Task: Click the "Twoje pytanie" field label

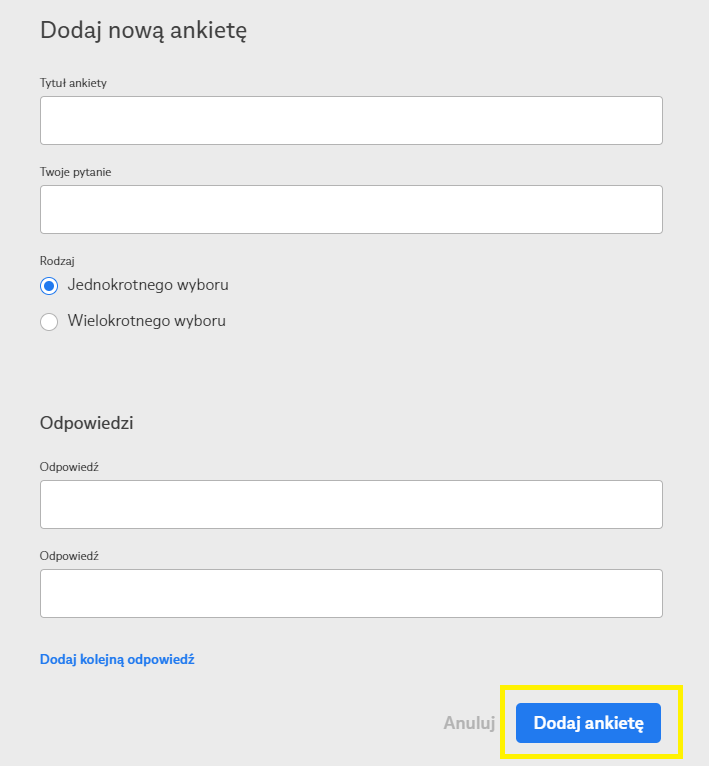Action: pos(76,172)
